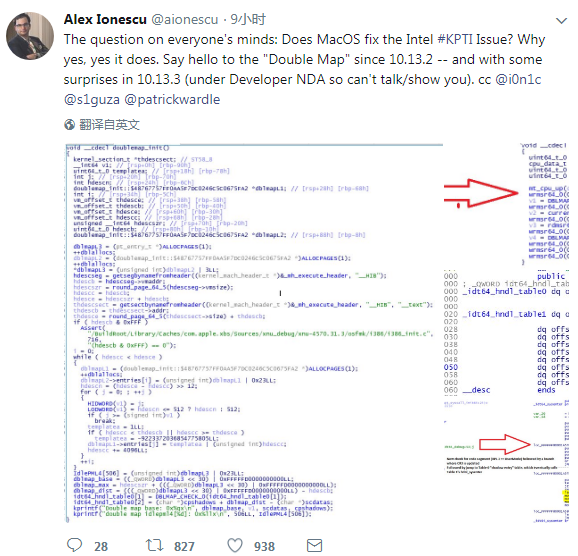Click the 827 retweet count
The image size is (578, 556).
pos(184,546)
